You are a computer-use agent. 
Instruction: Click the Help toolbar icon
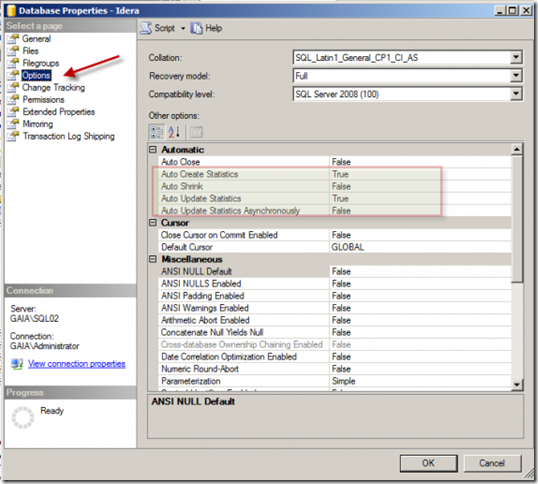coord(197,28)
